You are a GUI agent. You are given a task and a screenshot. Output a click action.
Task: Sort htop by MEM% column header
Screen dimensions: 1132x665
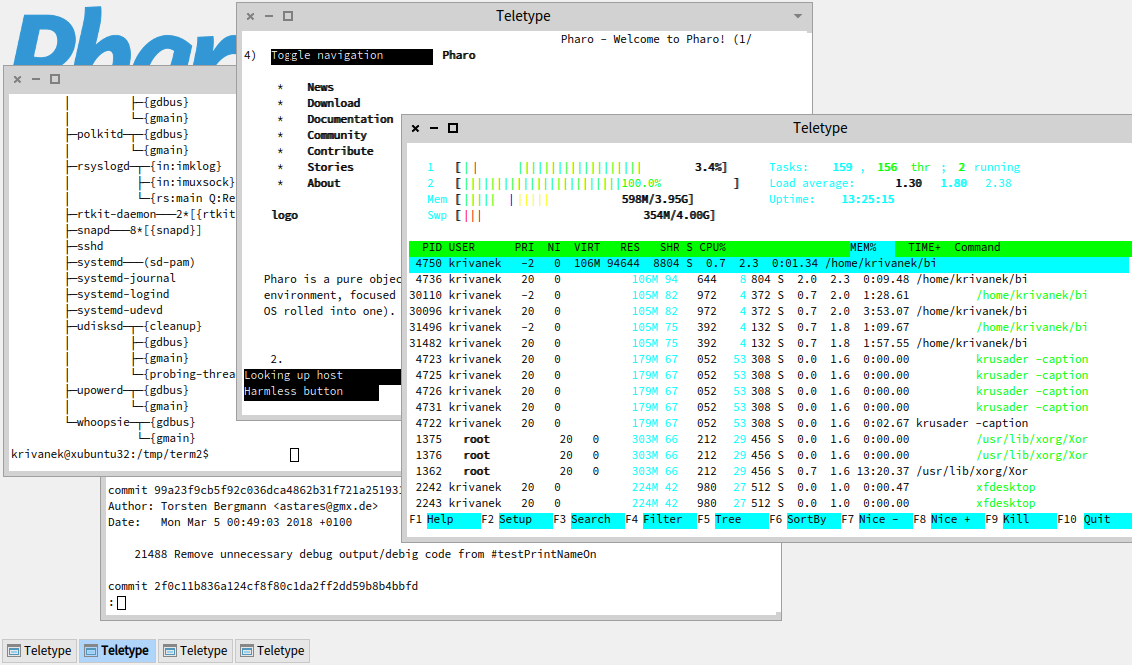tap(863, 248)
